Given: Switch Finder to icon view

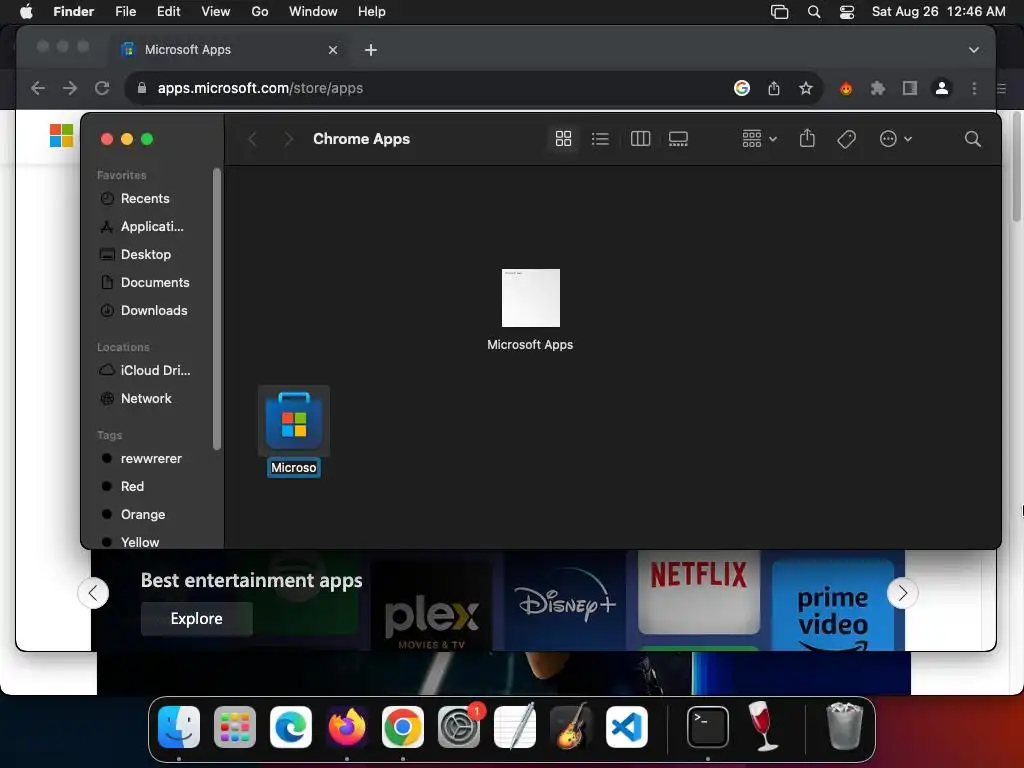Looking at the screenshot, I should coord(563,138).
